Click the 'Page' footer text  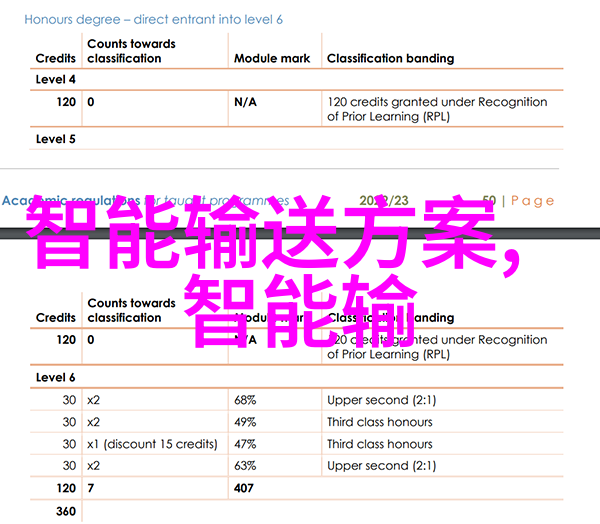coord(532,201)
